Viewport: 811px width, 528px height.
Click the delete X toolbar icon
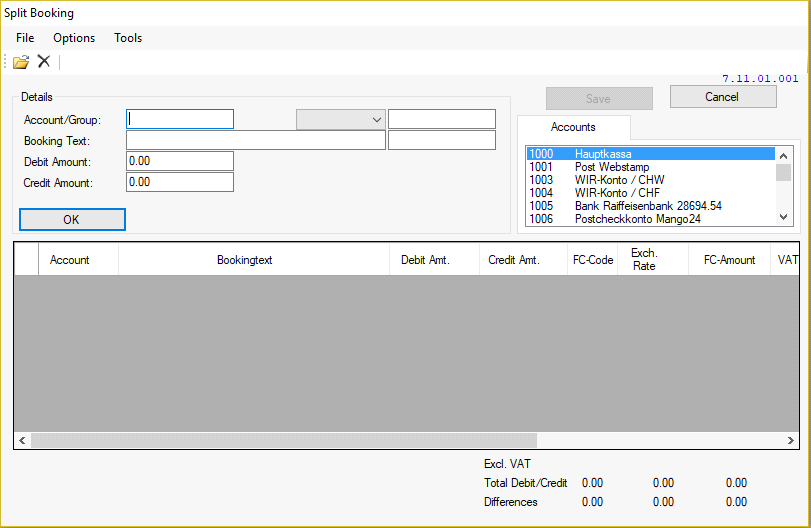(44, 62)
